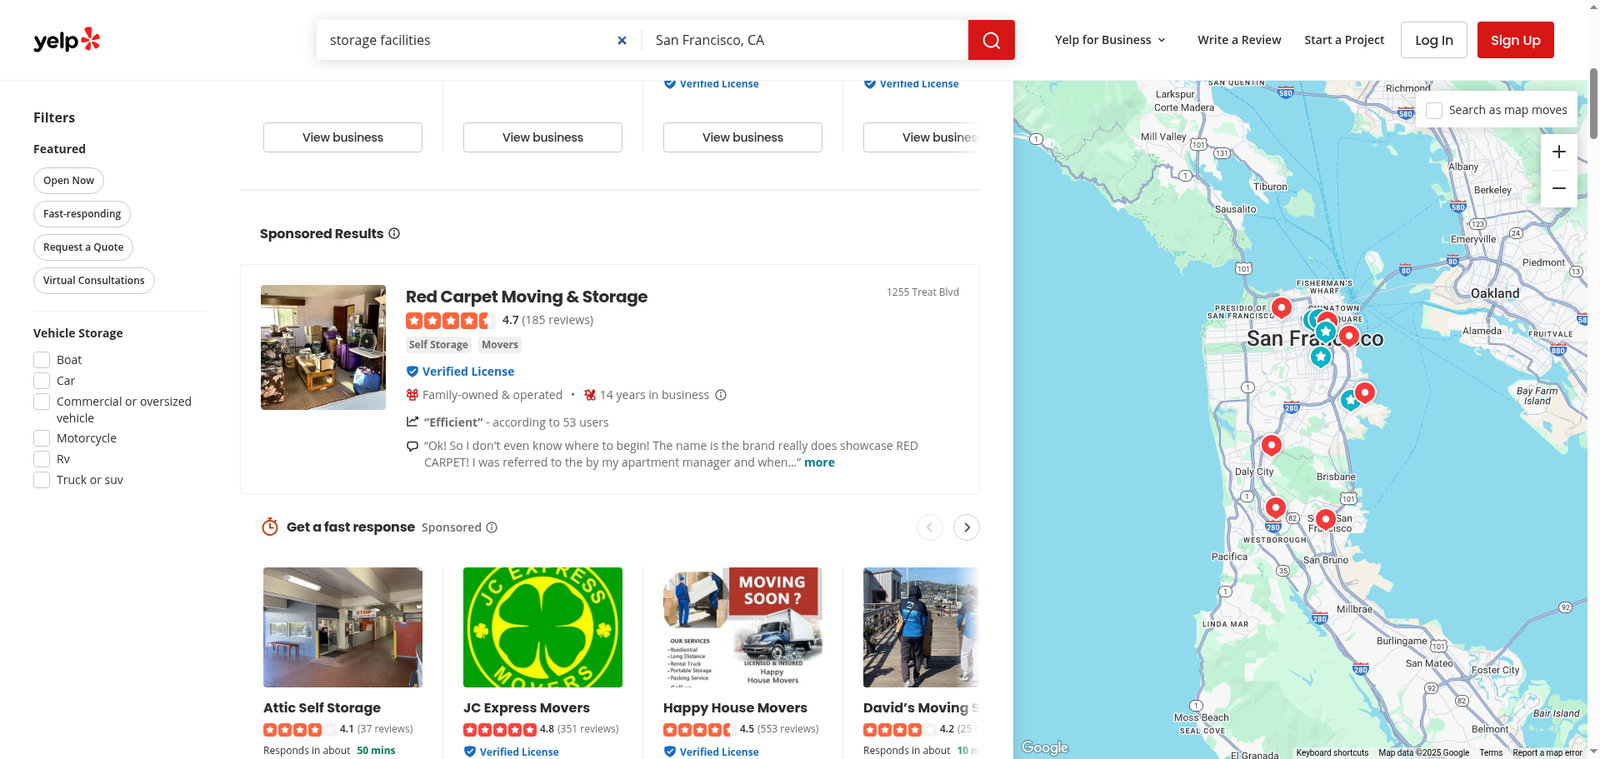The image size is (1600, 759).
Task: Clear the storage facilities search text
Action: 622,40
